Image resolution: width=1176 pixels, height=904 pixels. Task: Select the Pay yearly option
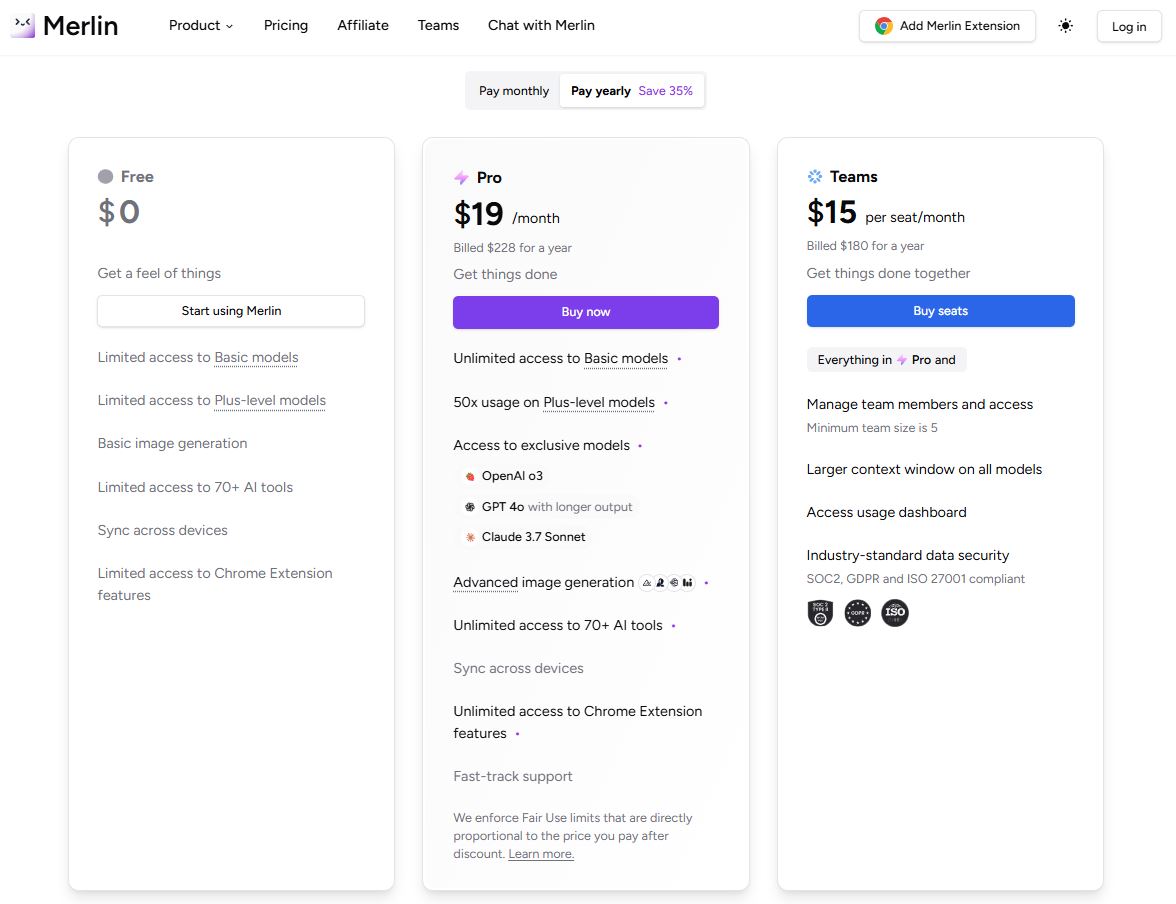coord(600,90)
